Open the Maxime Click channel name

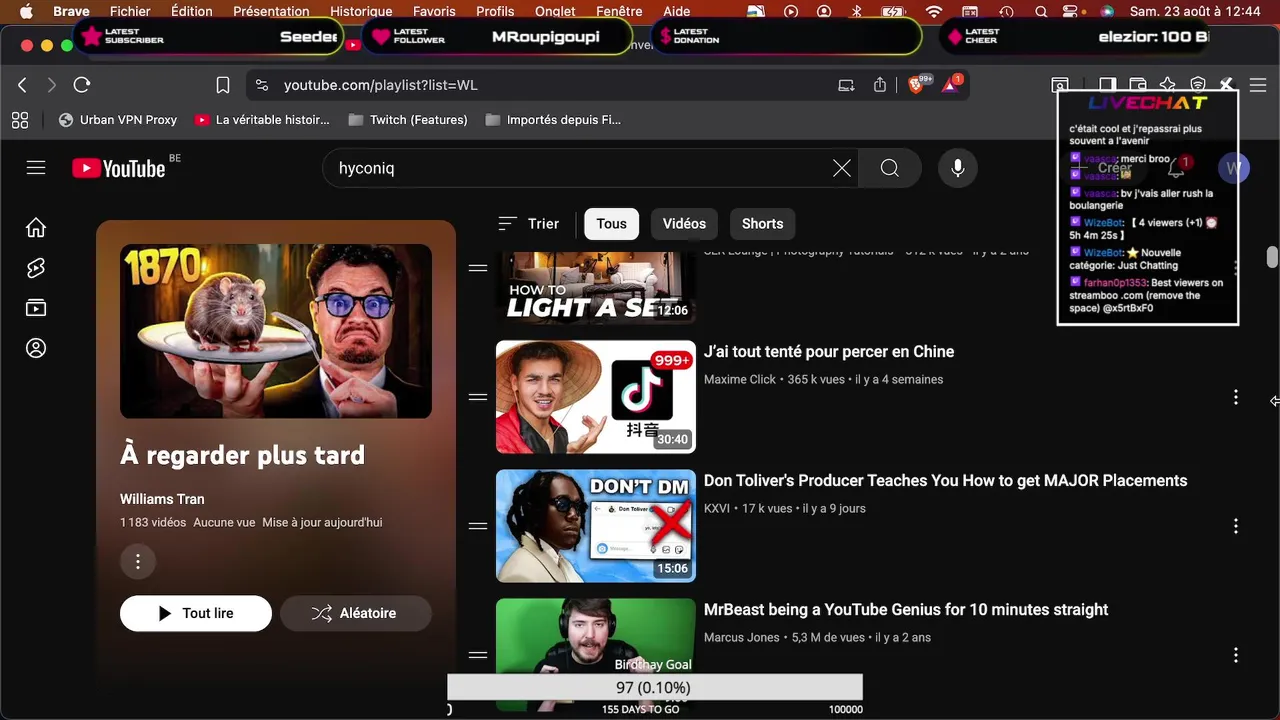(740, 380)
